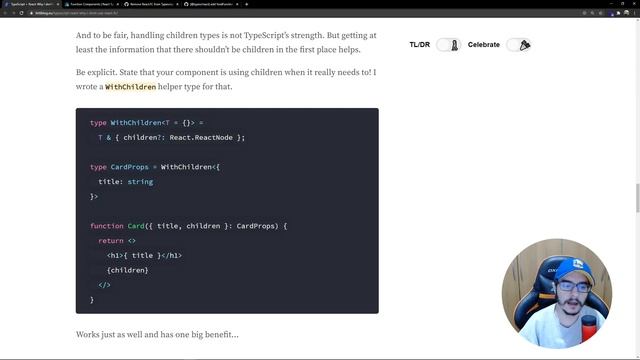This screenshot has width=640, height=360.
Task: Click the page vertical scrollbar thumb
Action: pyautogui.click(x=638, y=198)
